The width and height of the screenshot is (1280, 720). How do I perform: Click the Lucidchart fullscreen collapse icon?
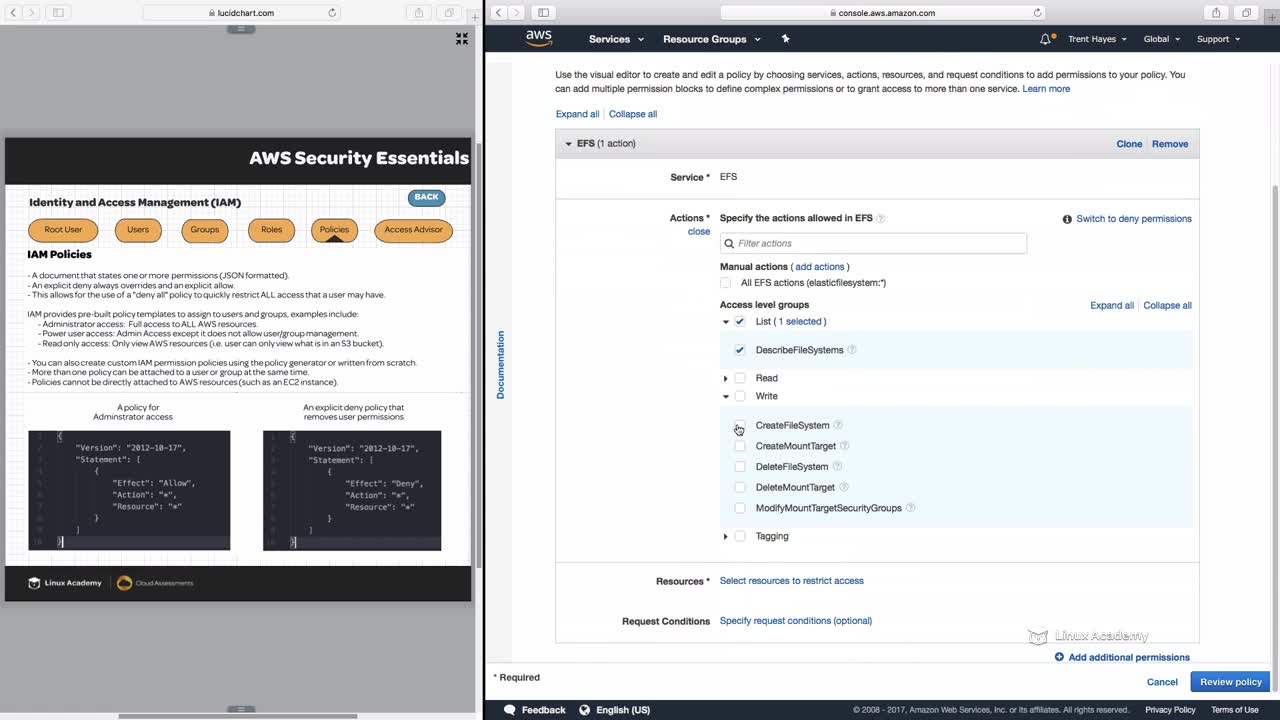(x=462, y=38)
